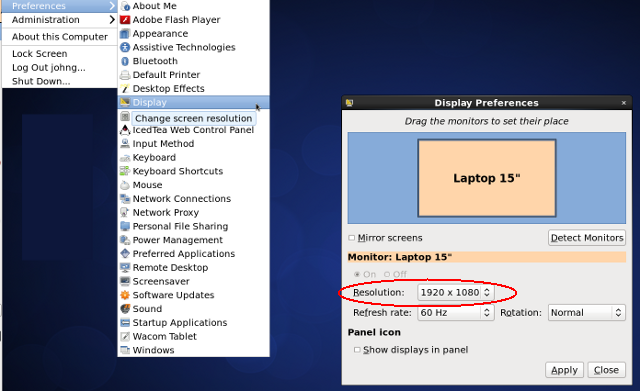
Task: Click the Apply button
Action: [564, 370]
